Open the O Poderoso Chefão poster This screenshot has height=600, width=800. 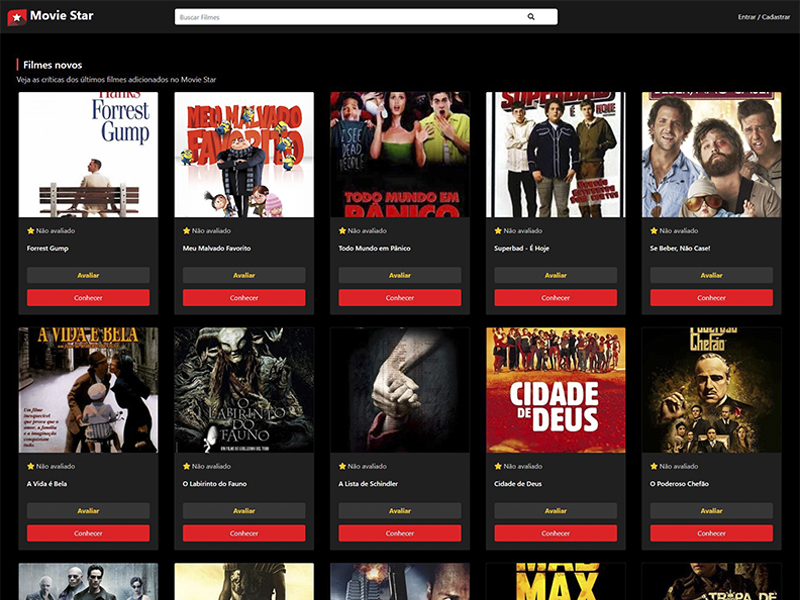(712, 390)
